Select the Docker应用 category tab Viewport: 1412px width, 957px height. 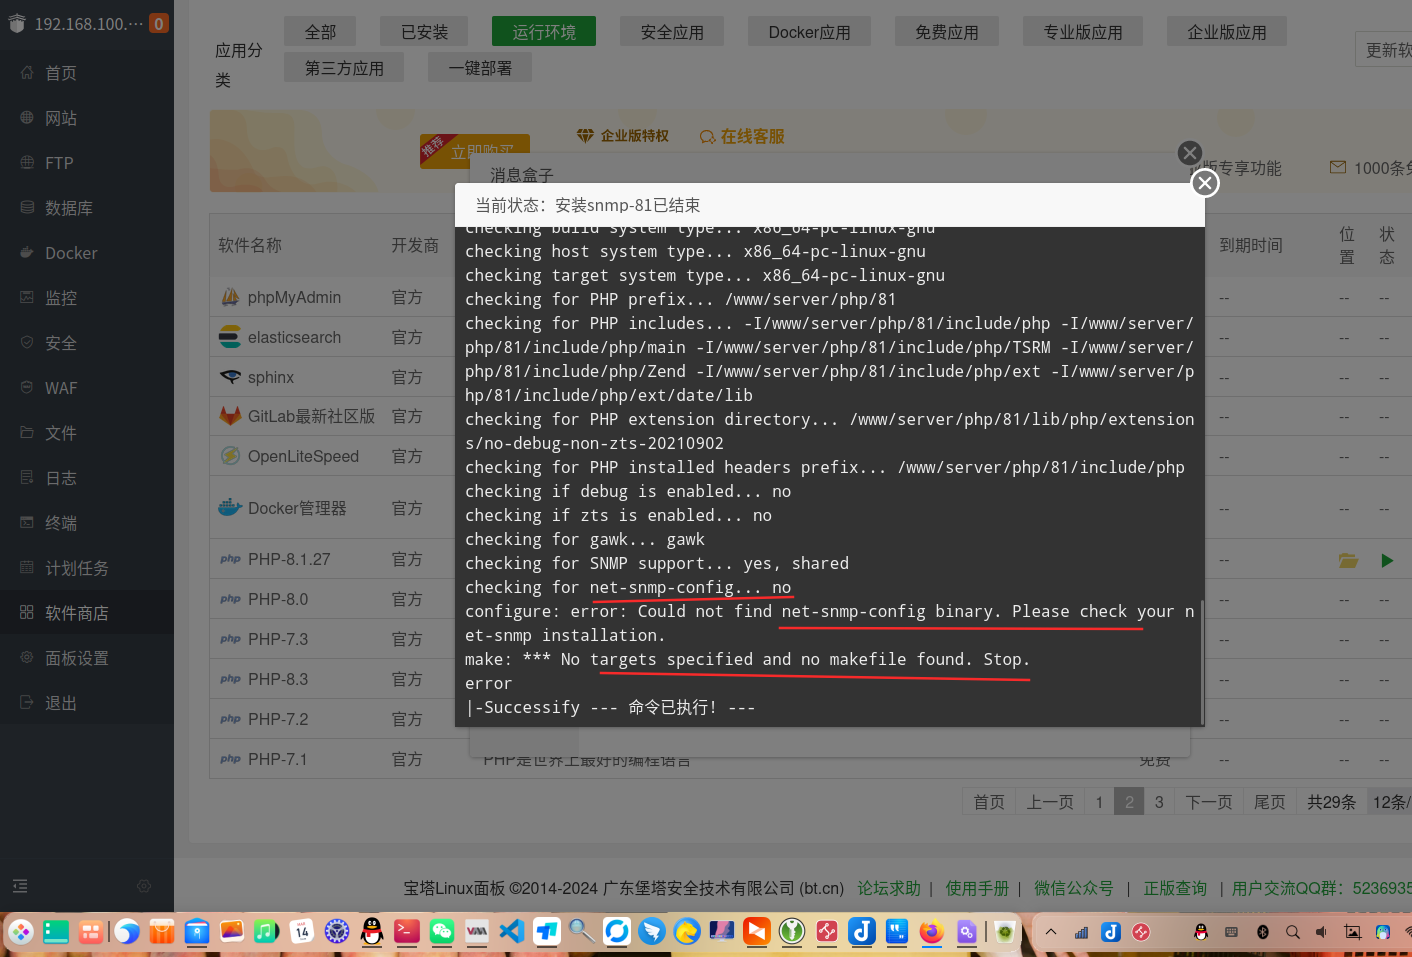(x=809, y=32)
